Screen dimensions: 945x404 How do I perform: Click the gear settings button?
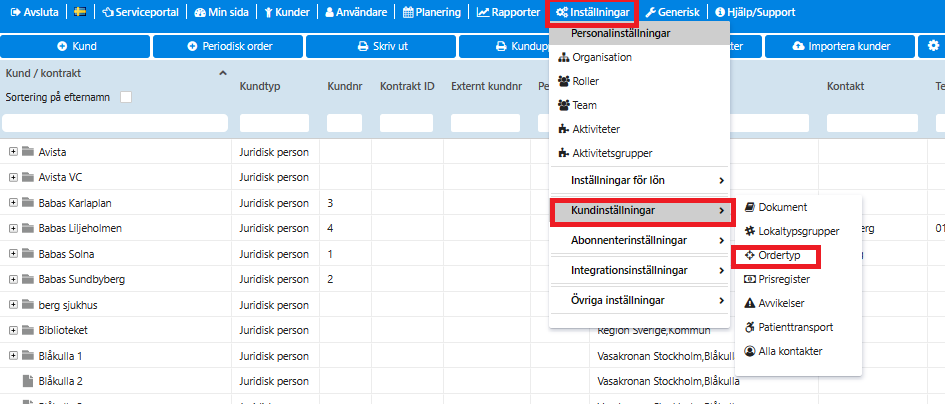[932, 46]
